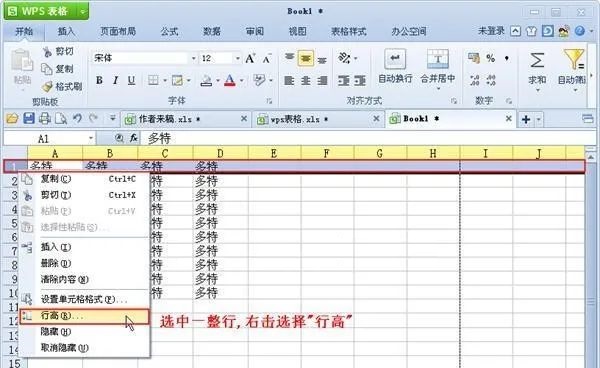Click the 求和 sum sigma button
This screenshot has width=600, height=368.
click(537, 69)
